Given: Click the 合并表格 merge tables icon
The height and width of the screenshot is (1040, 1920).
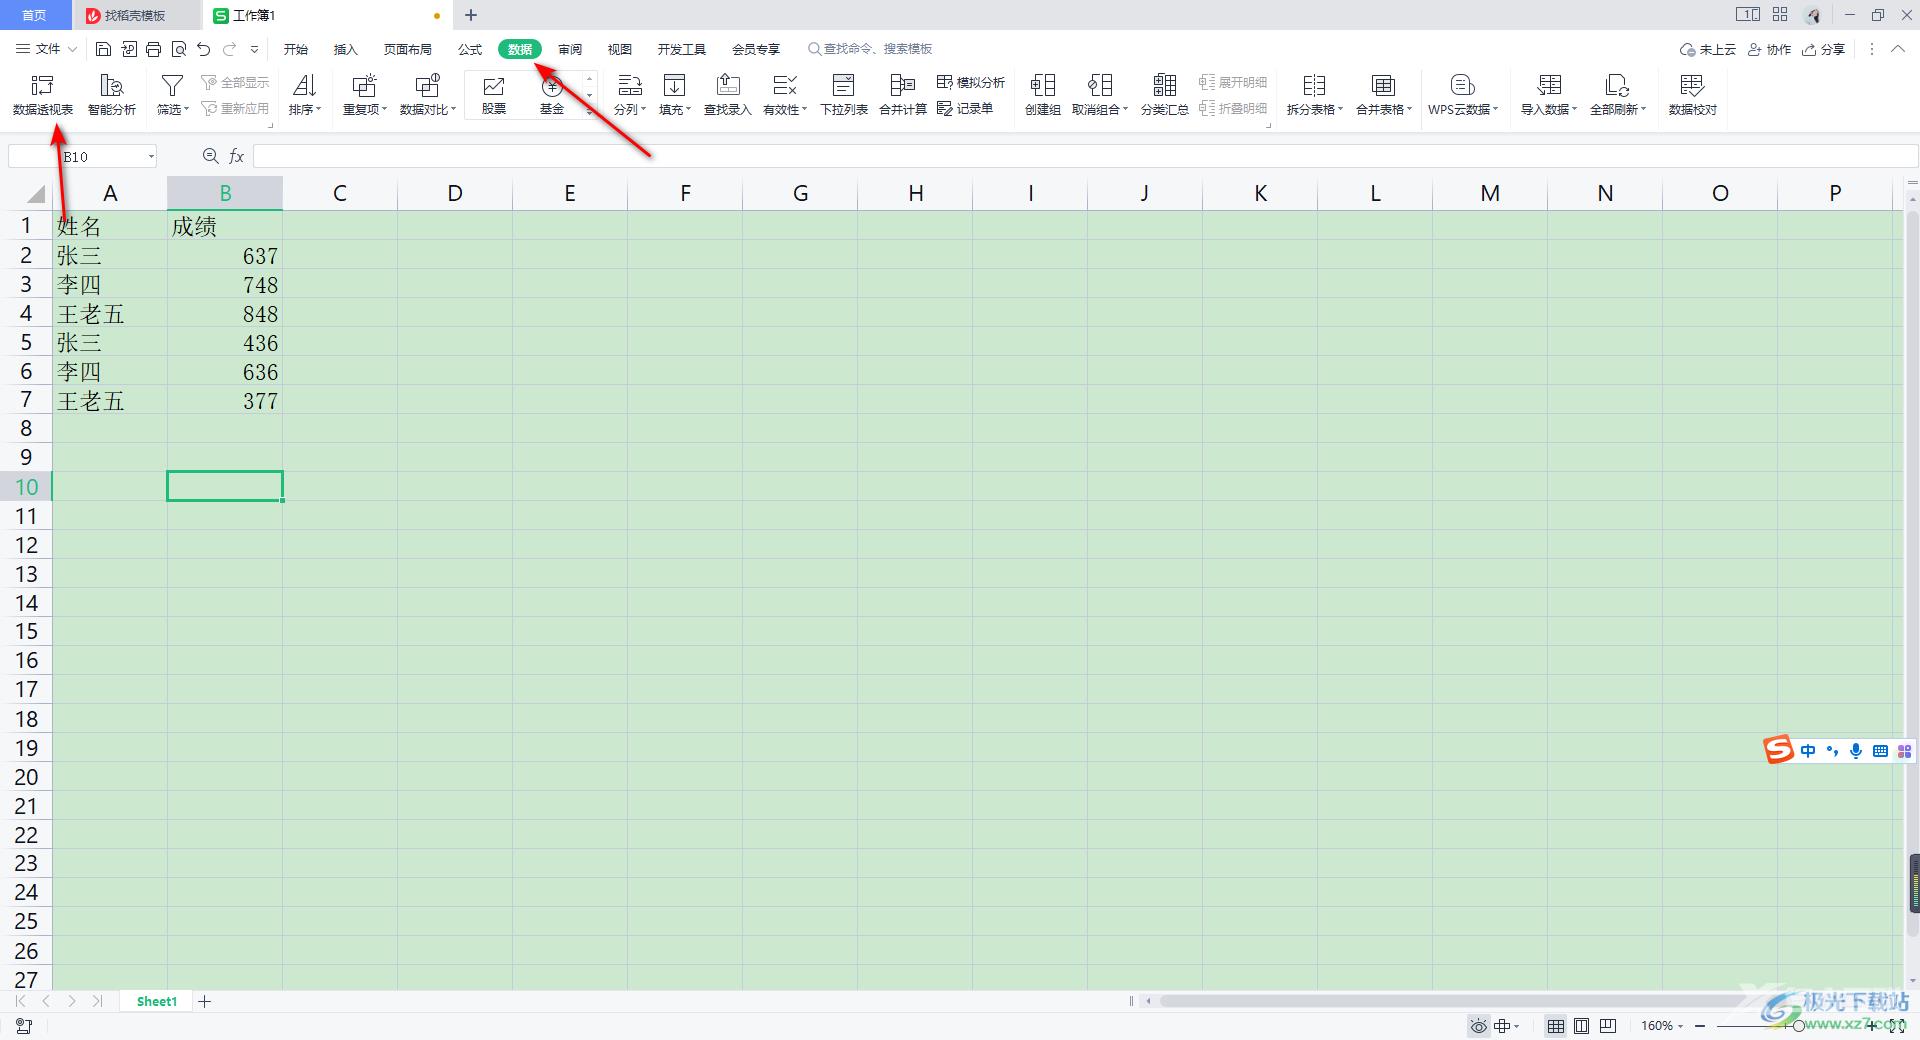Looking at the screenshot, I should coord(1383,86).
